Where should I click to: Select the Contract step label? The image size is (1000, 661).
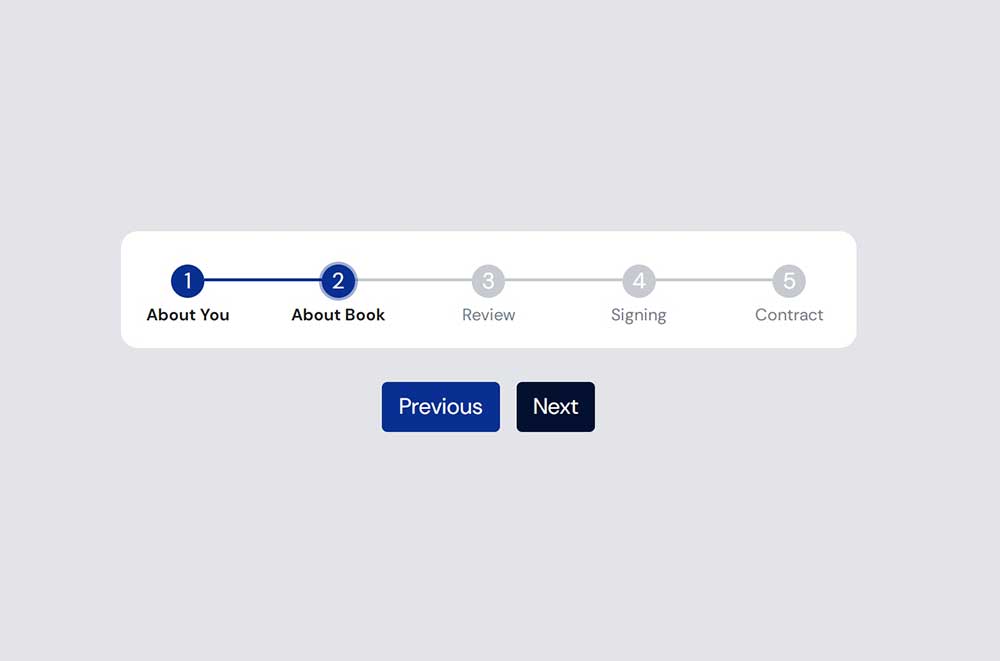pyautogui.click(x=789, y=315)
